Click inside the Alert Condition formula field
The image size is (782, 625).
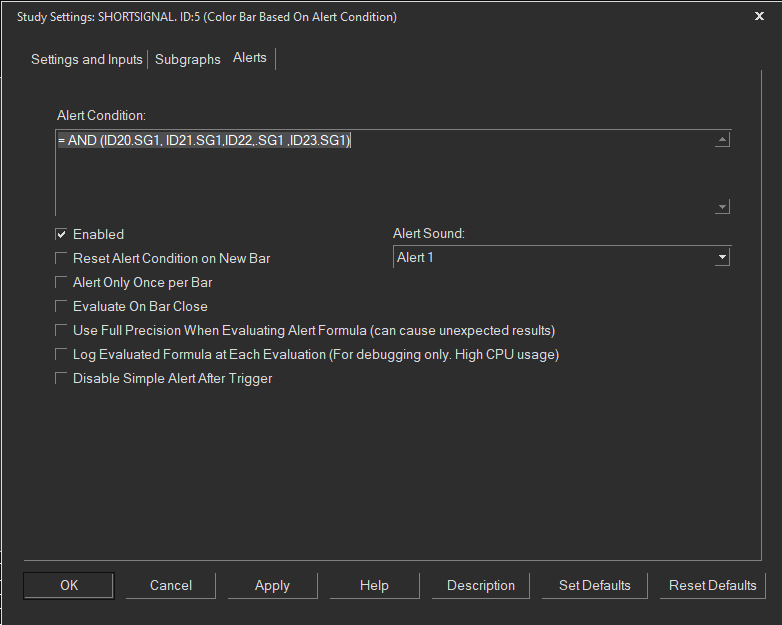[385, 172]
